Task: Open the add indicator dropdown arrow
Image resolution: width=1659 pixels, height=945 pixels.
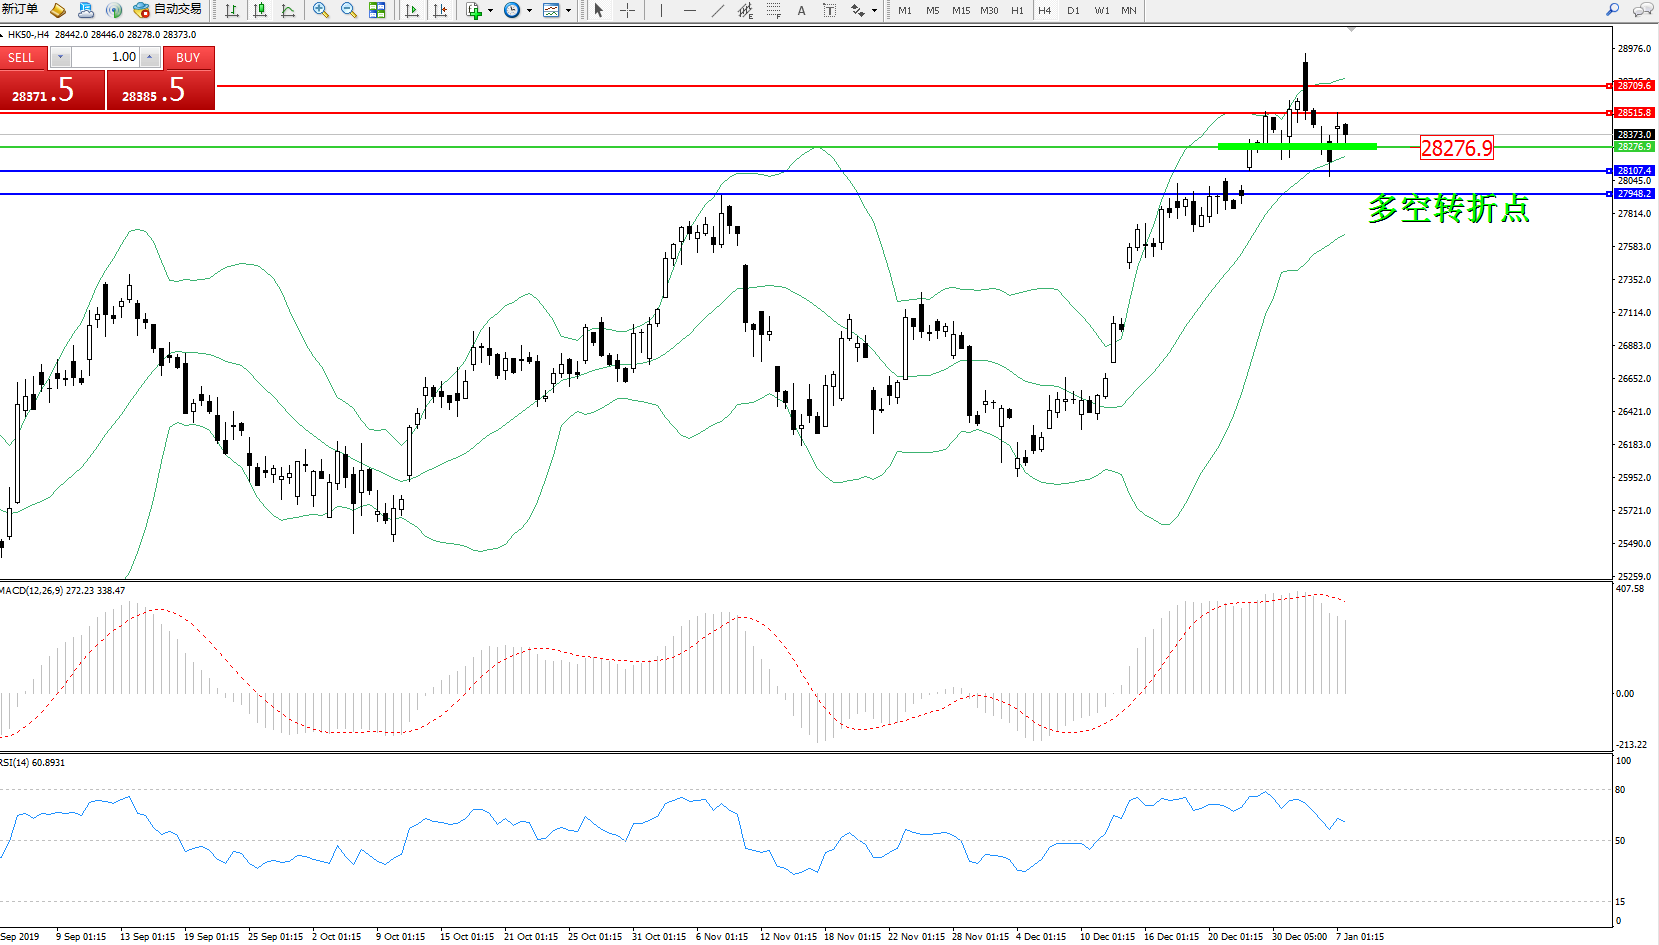Action: pyautogui.click(x=490, y=10)
